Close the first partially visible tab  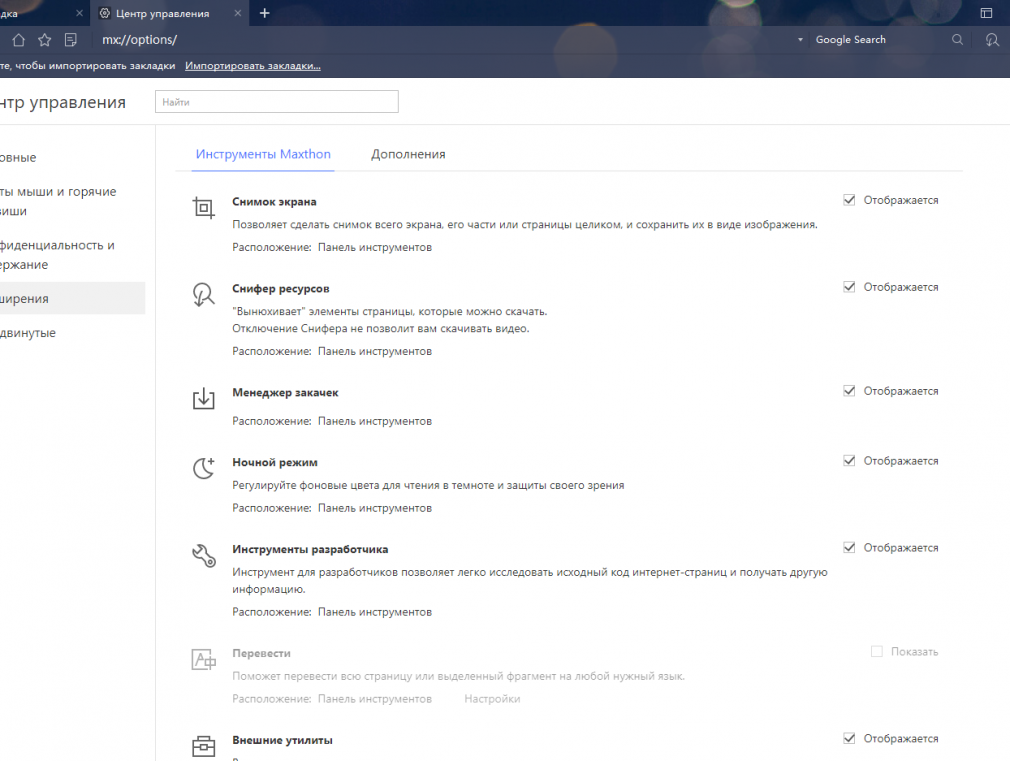tap(79, 13)
